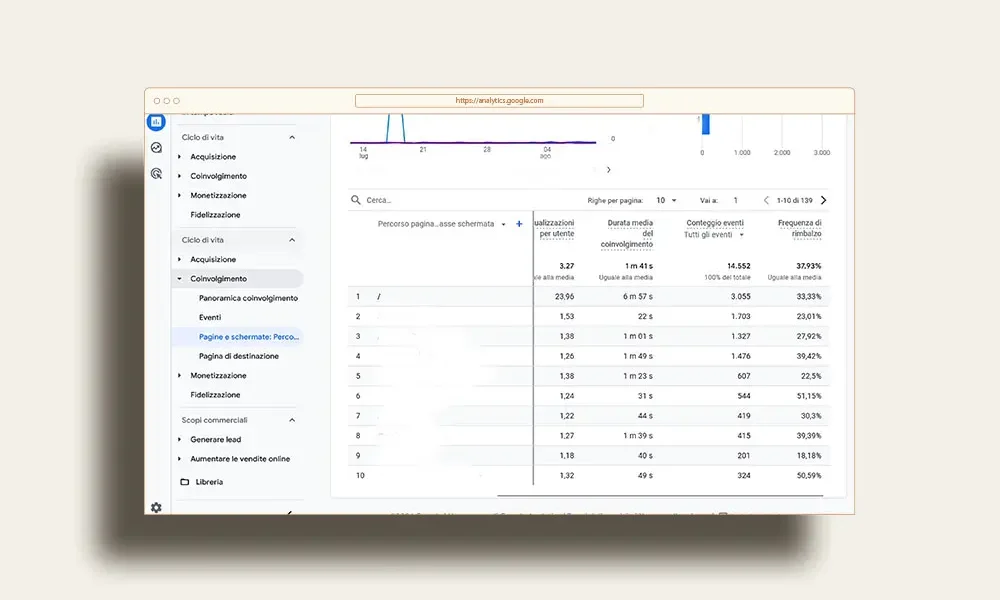This screenshot has height=600, width=1000.
Task: Open the Admin gear icon at bottom left
Action: tap(156, 508)
